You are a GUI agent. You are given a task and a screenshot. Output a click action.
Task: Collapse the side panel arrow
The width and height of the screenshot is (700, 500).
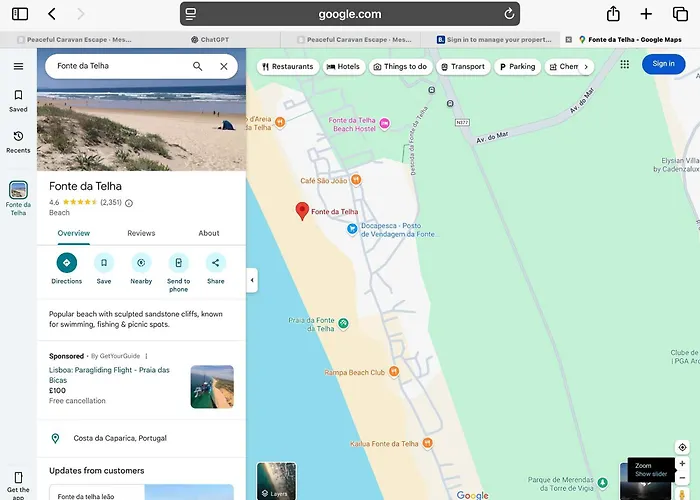coord(252,282)
